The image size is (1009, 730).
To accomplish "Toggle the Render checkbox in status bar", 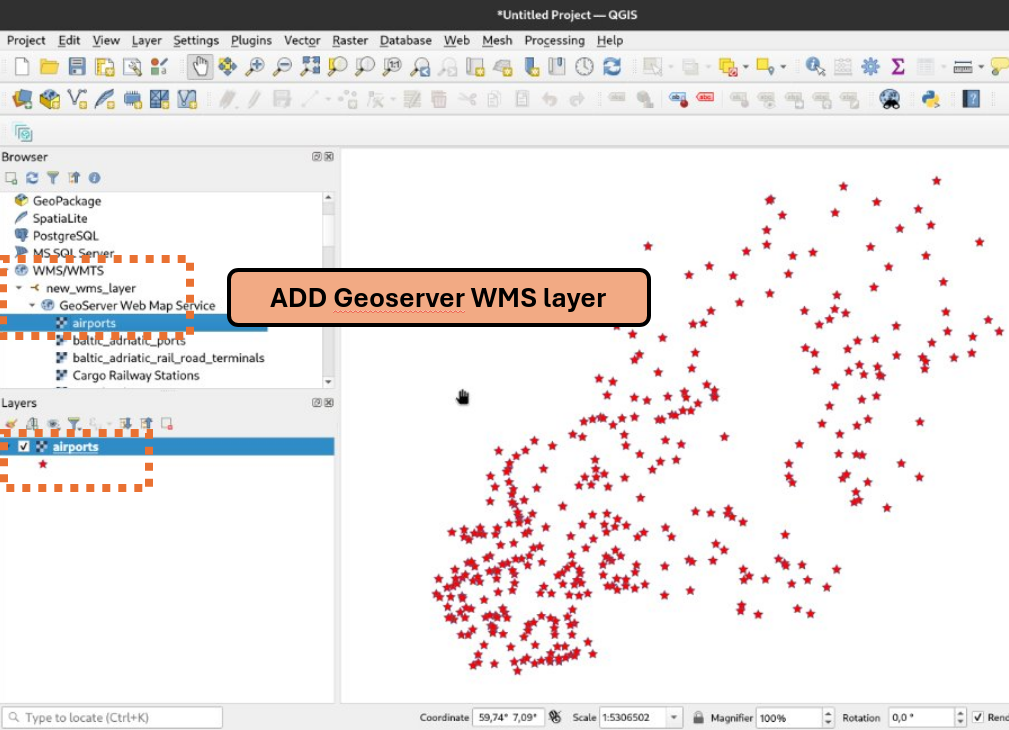I will [978, 717].
